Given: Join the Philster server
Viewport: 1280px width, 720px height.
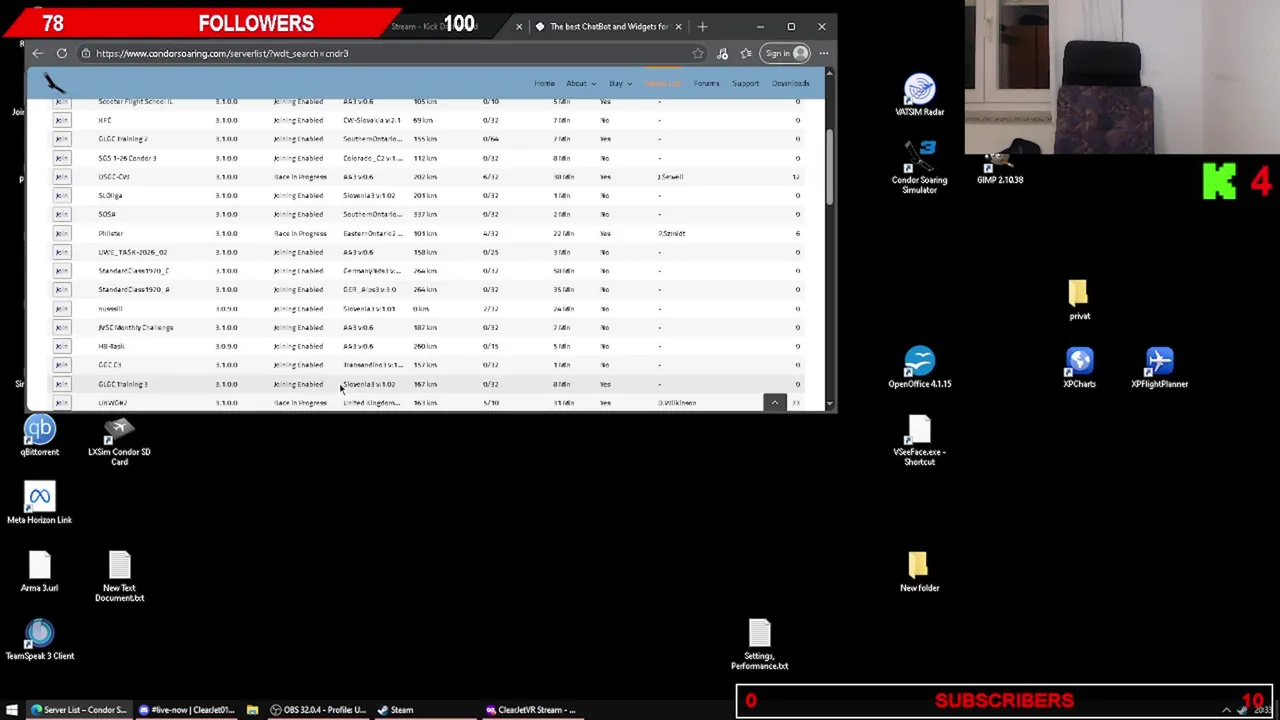Looking at the screenshot, I should [62, 233].
